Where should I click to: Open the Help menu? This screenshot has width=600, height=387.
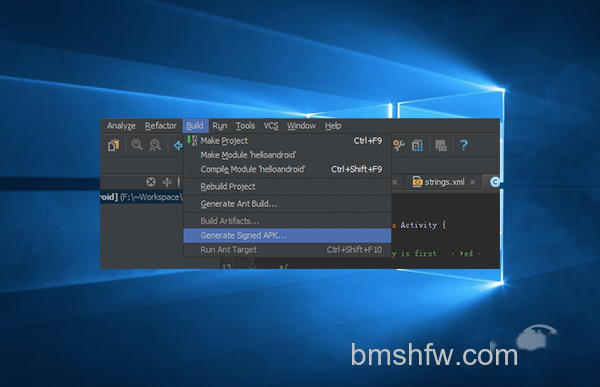[x=333, y=126]
